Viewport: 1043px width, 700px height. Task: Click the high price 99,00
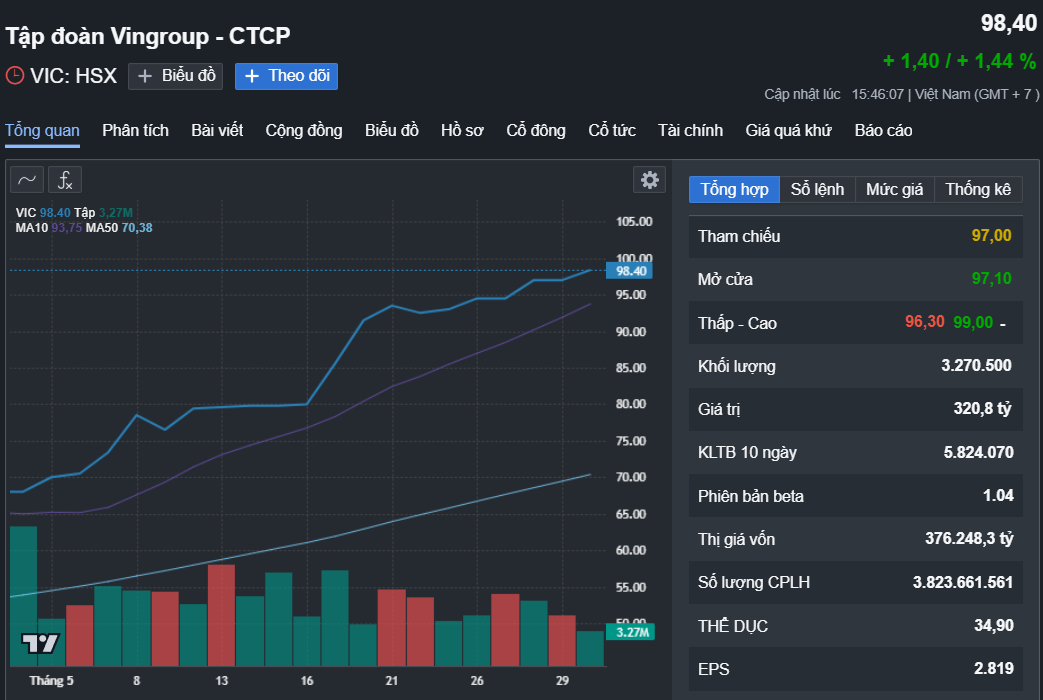[x=973, y=323]
